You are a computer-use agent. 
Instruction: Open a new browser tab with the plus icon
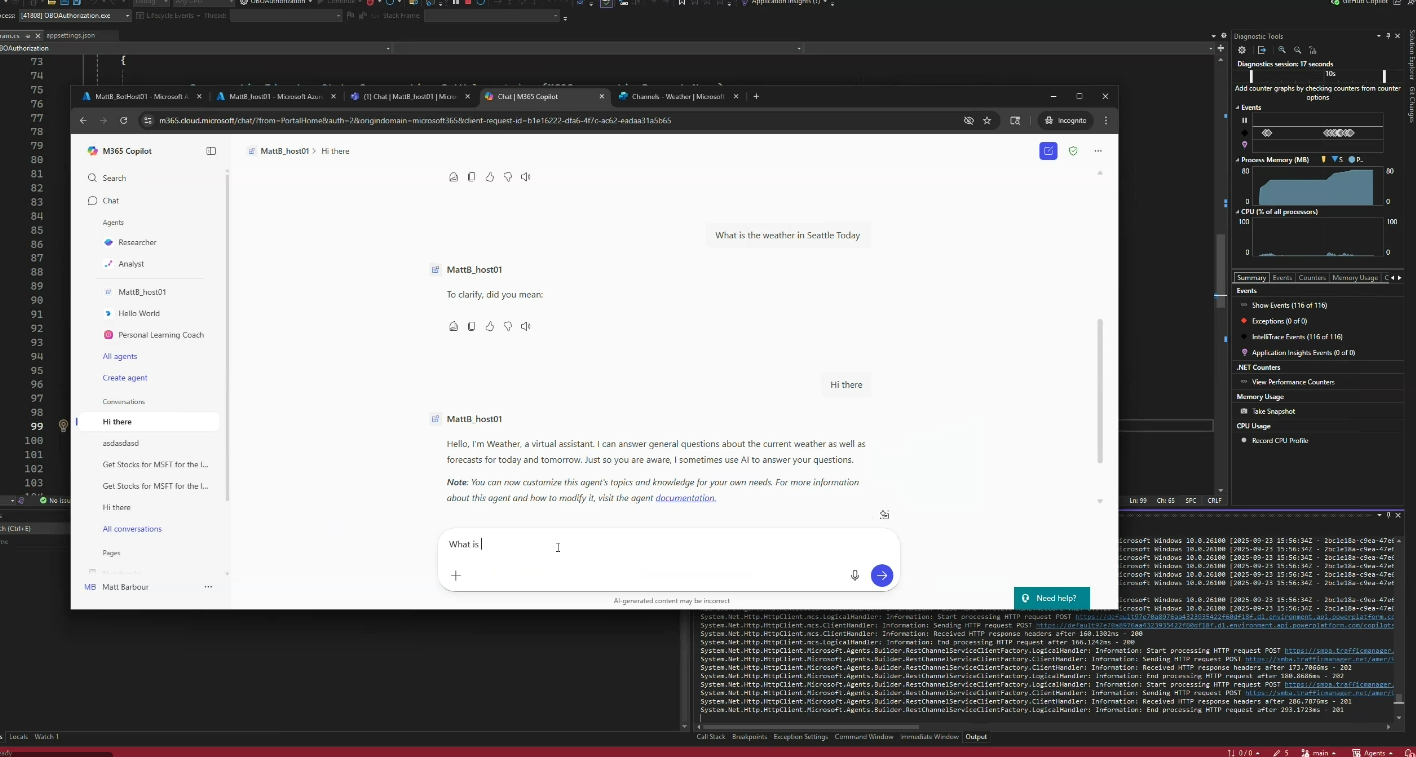756,96
